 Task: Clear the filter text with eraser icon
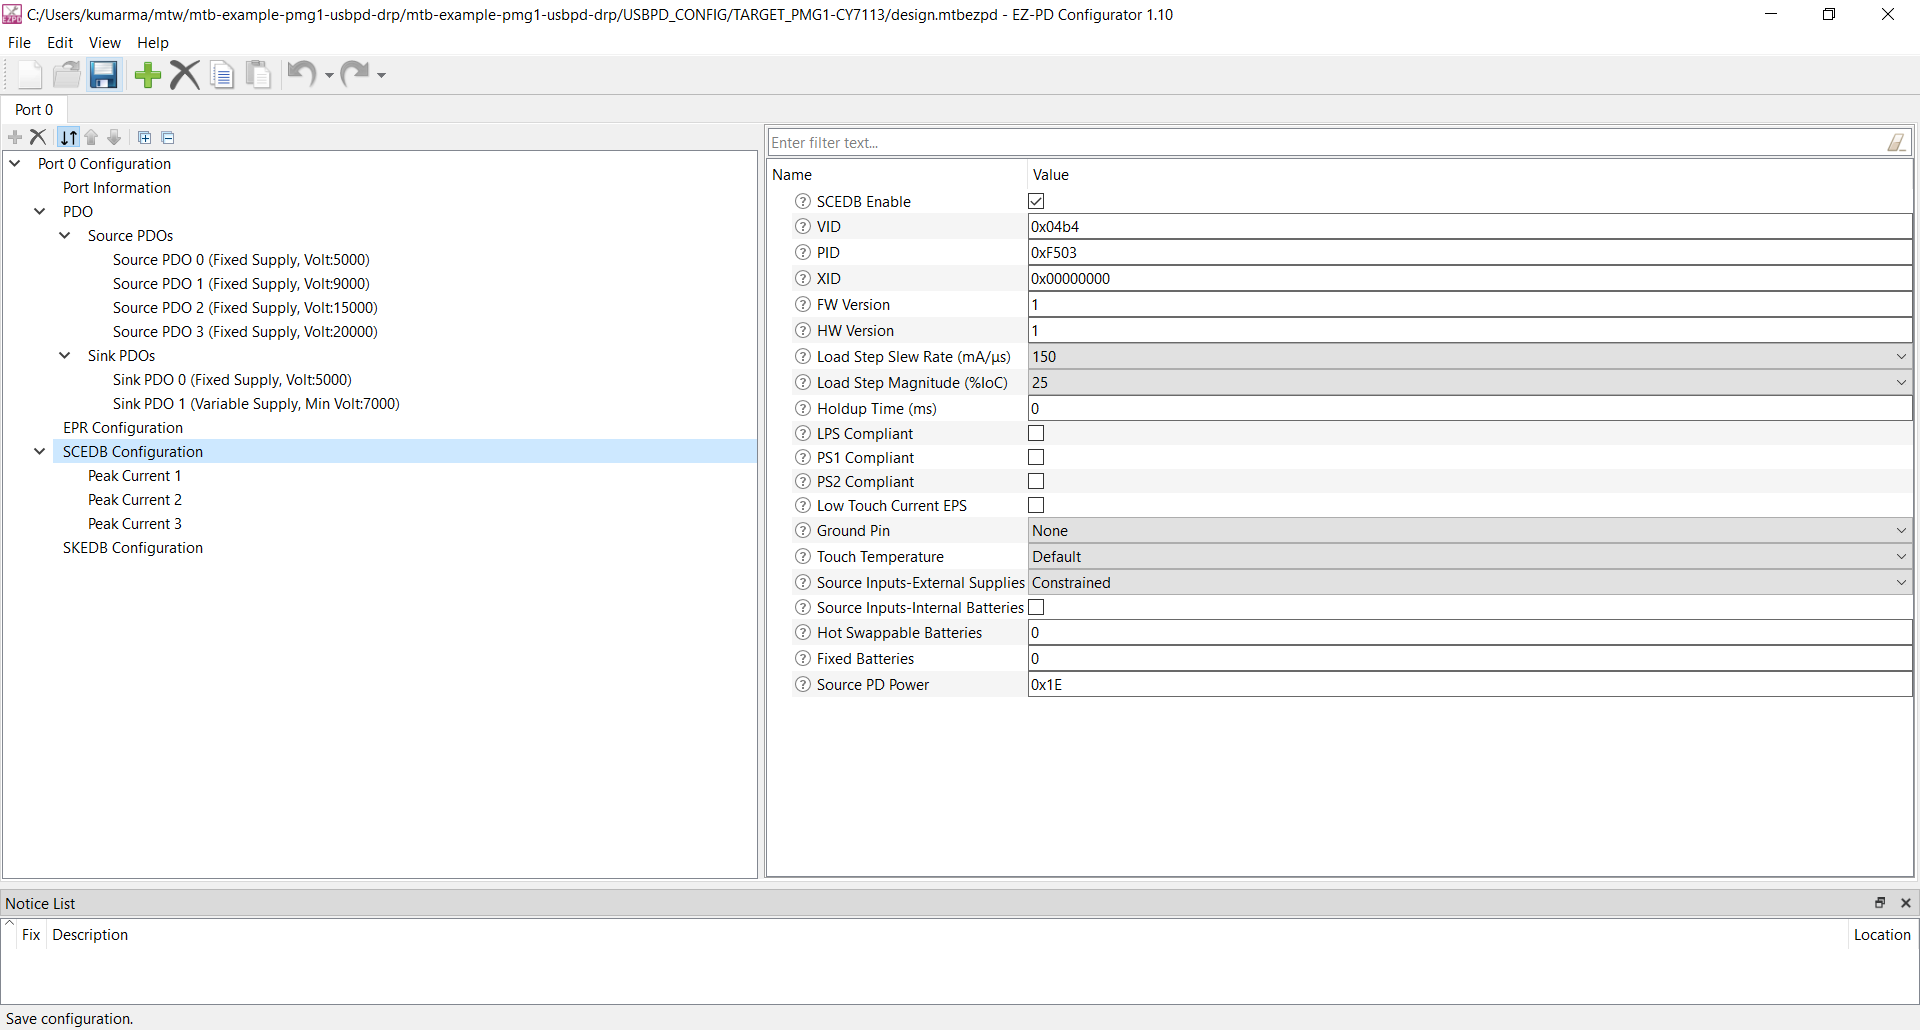[x=1896, y=143]
